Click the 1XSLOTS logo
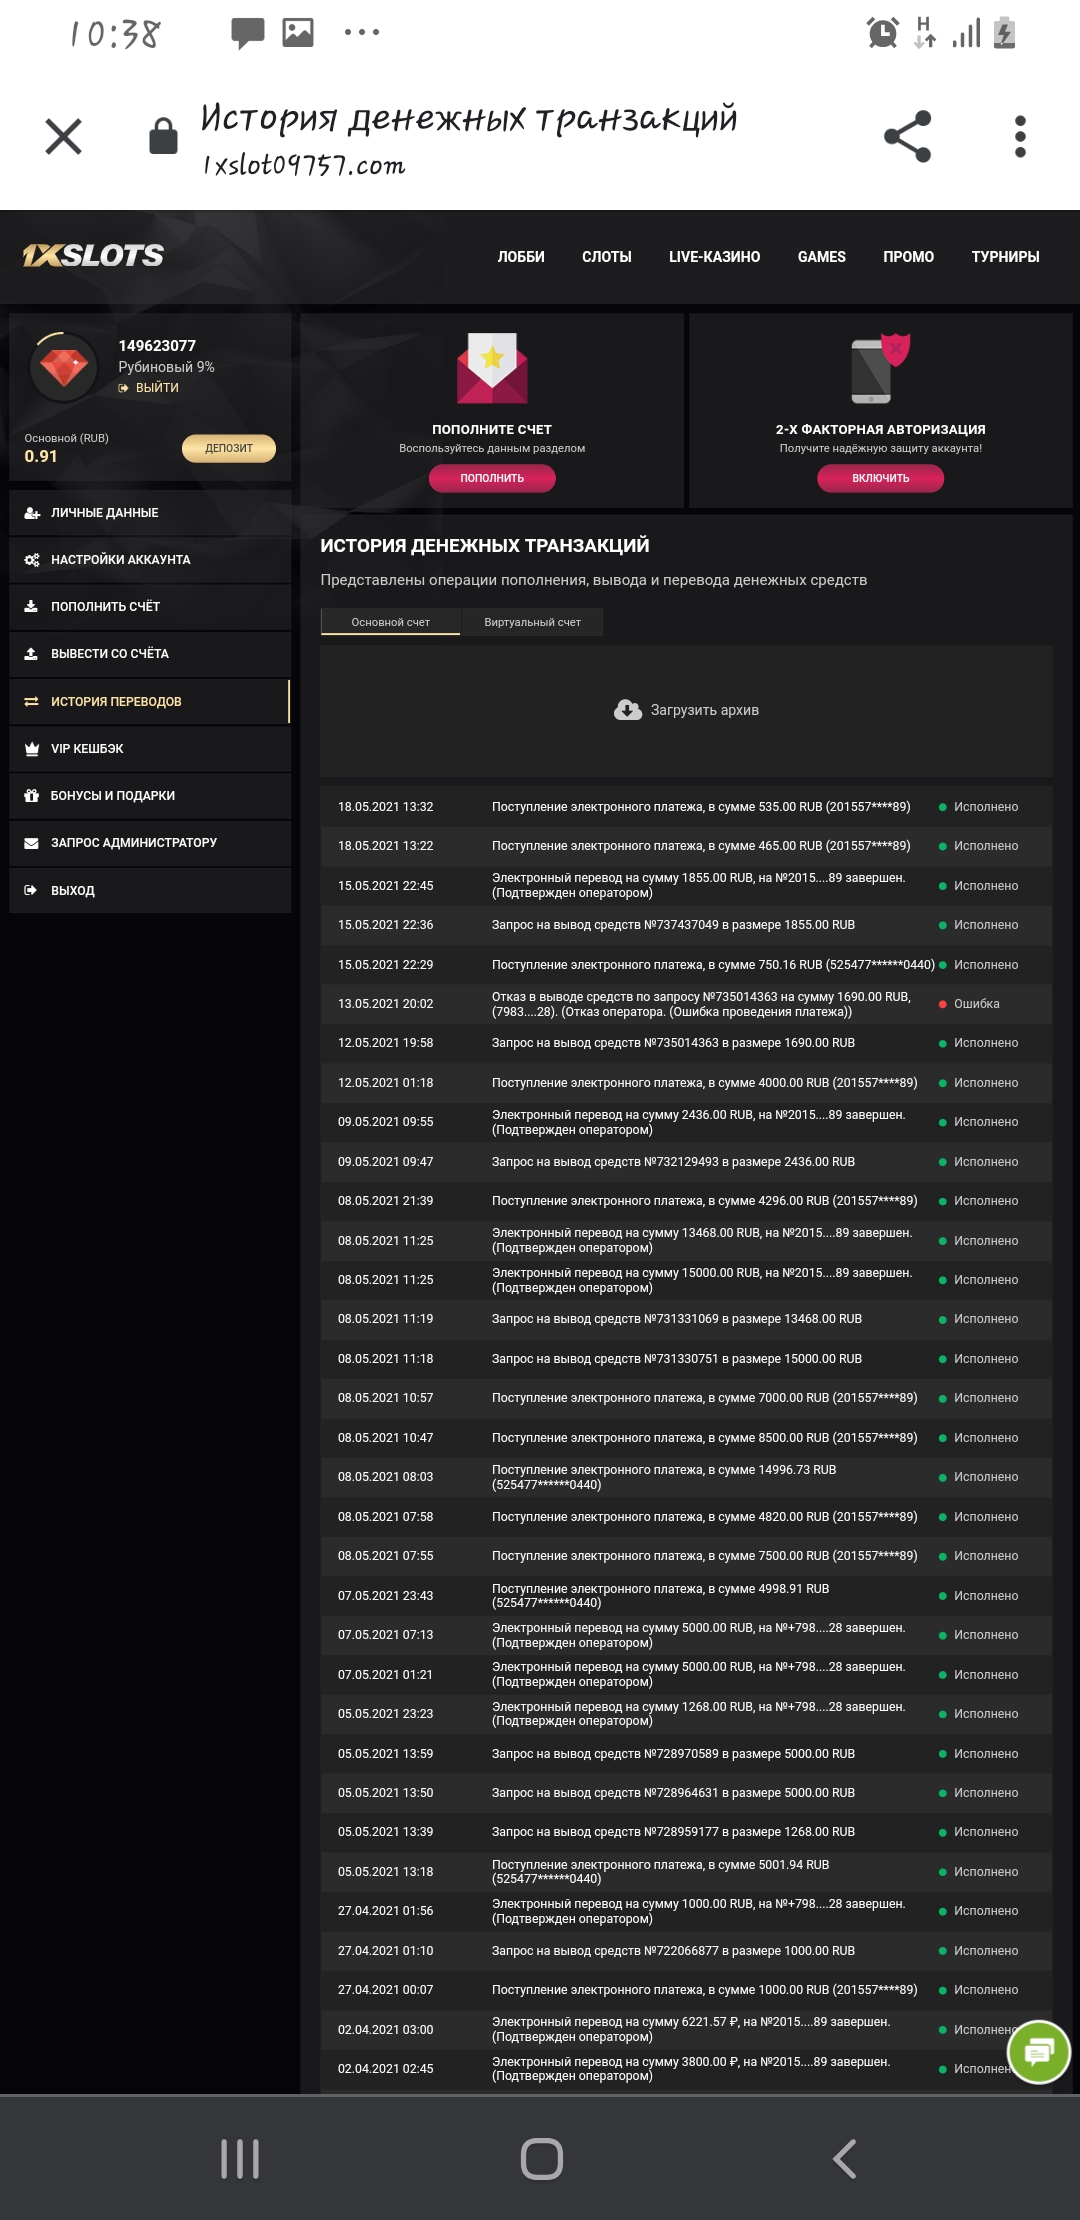 pyautogui.click(x=93, y=256)
